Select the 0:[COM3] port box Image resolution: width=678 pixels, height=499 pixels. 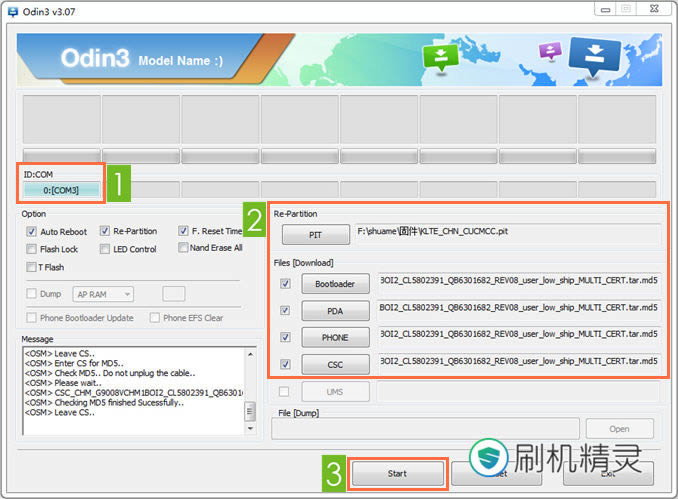[61, 190]
